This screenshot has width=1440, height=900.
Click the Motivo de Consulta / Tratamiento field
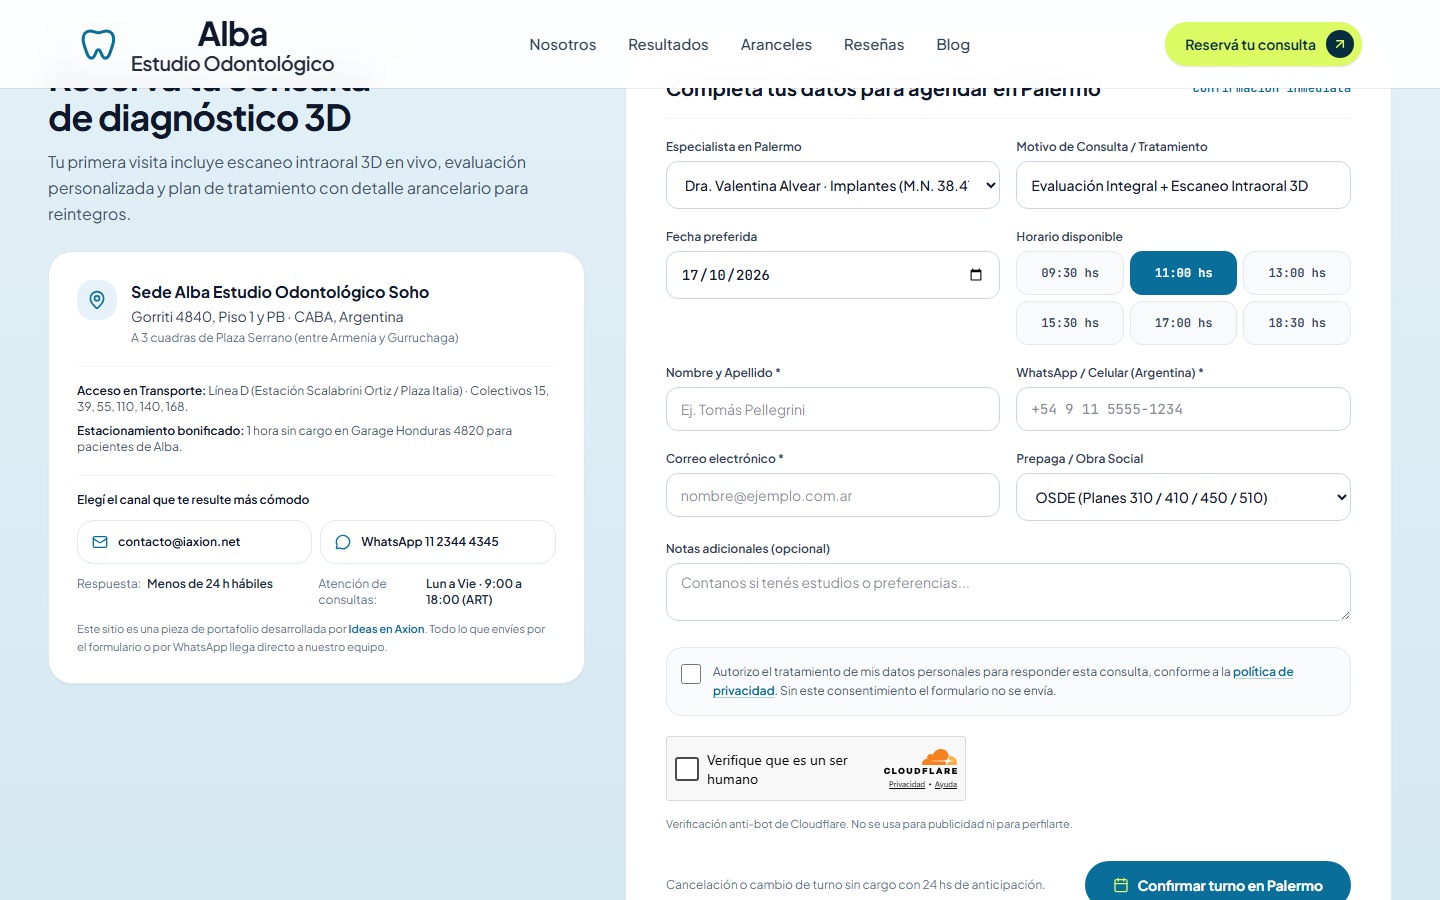[1183, 185]
